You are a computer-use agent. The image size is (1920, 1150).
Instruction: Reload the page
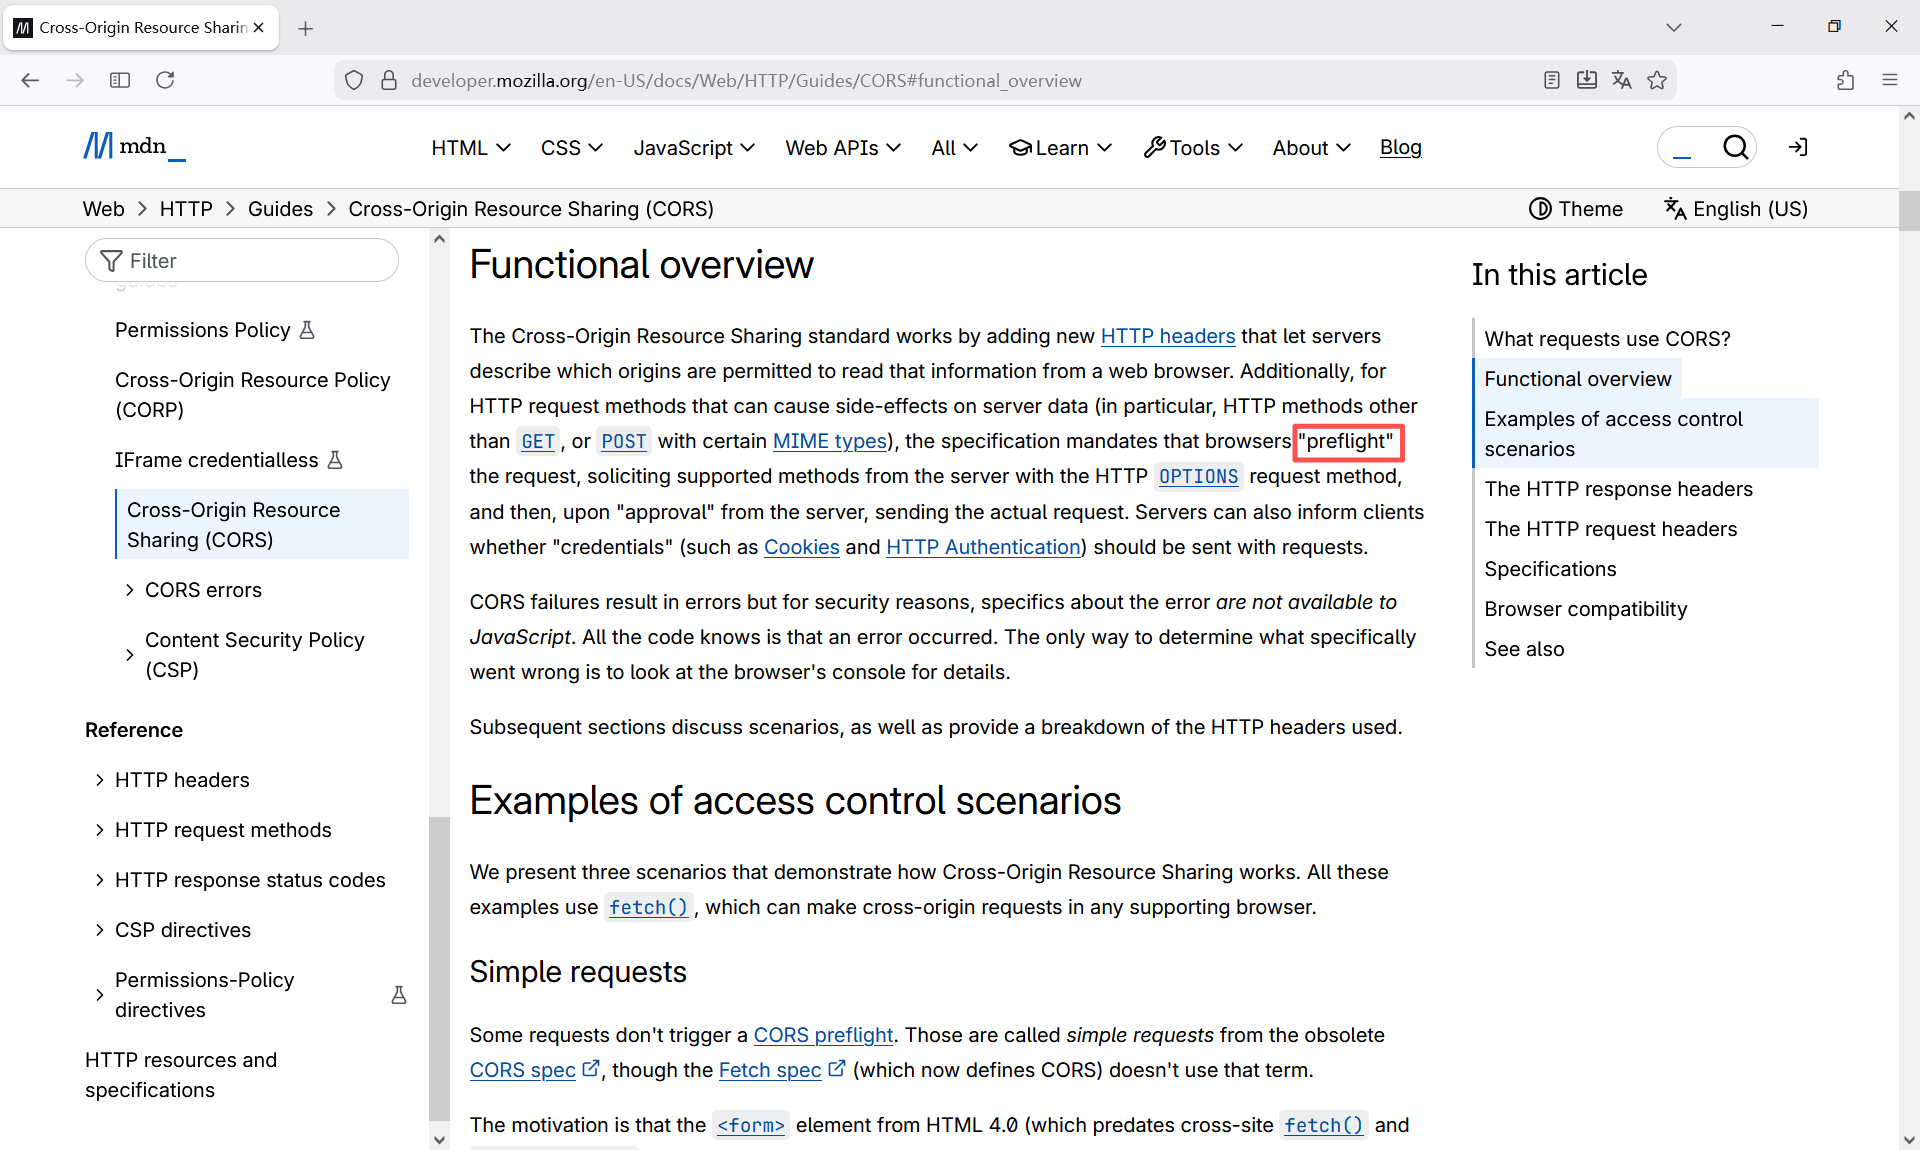tap(165, 80)
